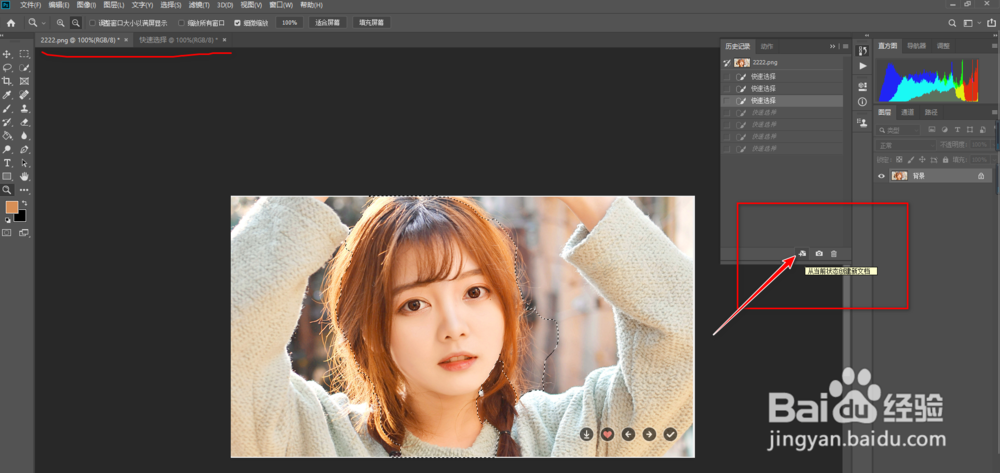
Task: Toggle Quick Mask mode
Action: point(8,233)
